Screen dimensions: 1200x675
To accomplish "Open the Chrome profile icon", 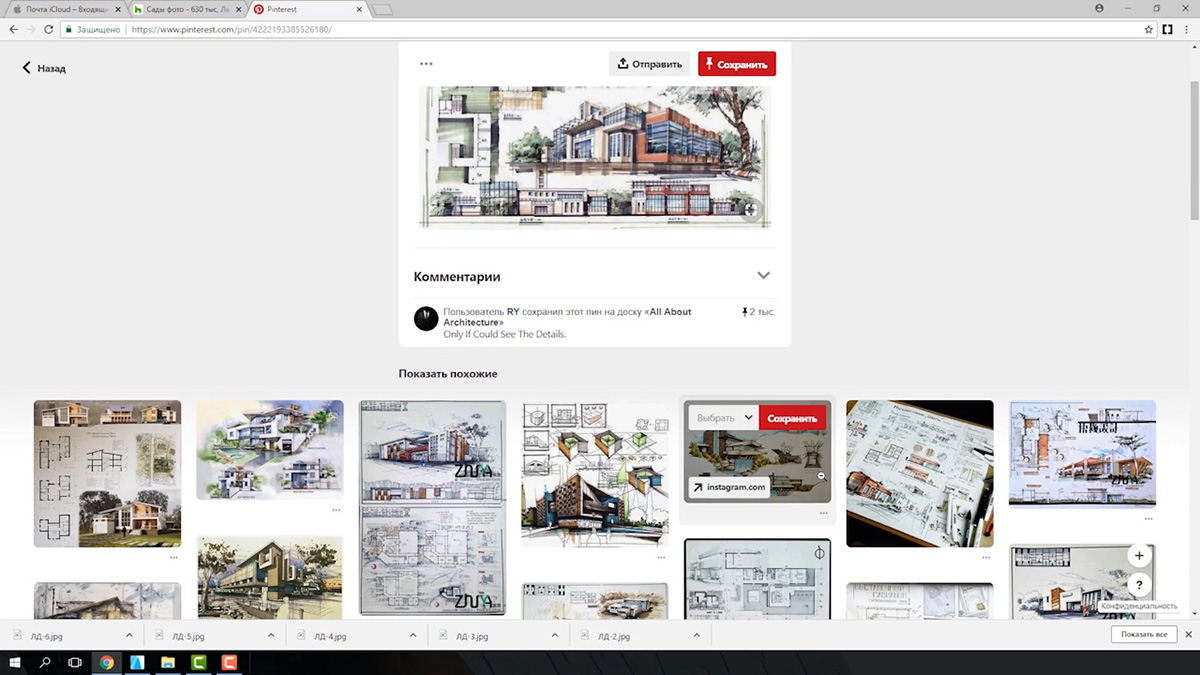I will click(x=1100, y=8).
